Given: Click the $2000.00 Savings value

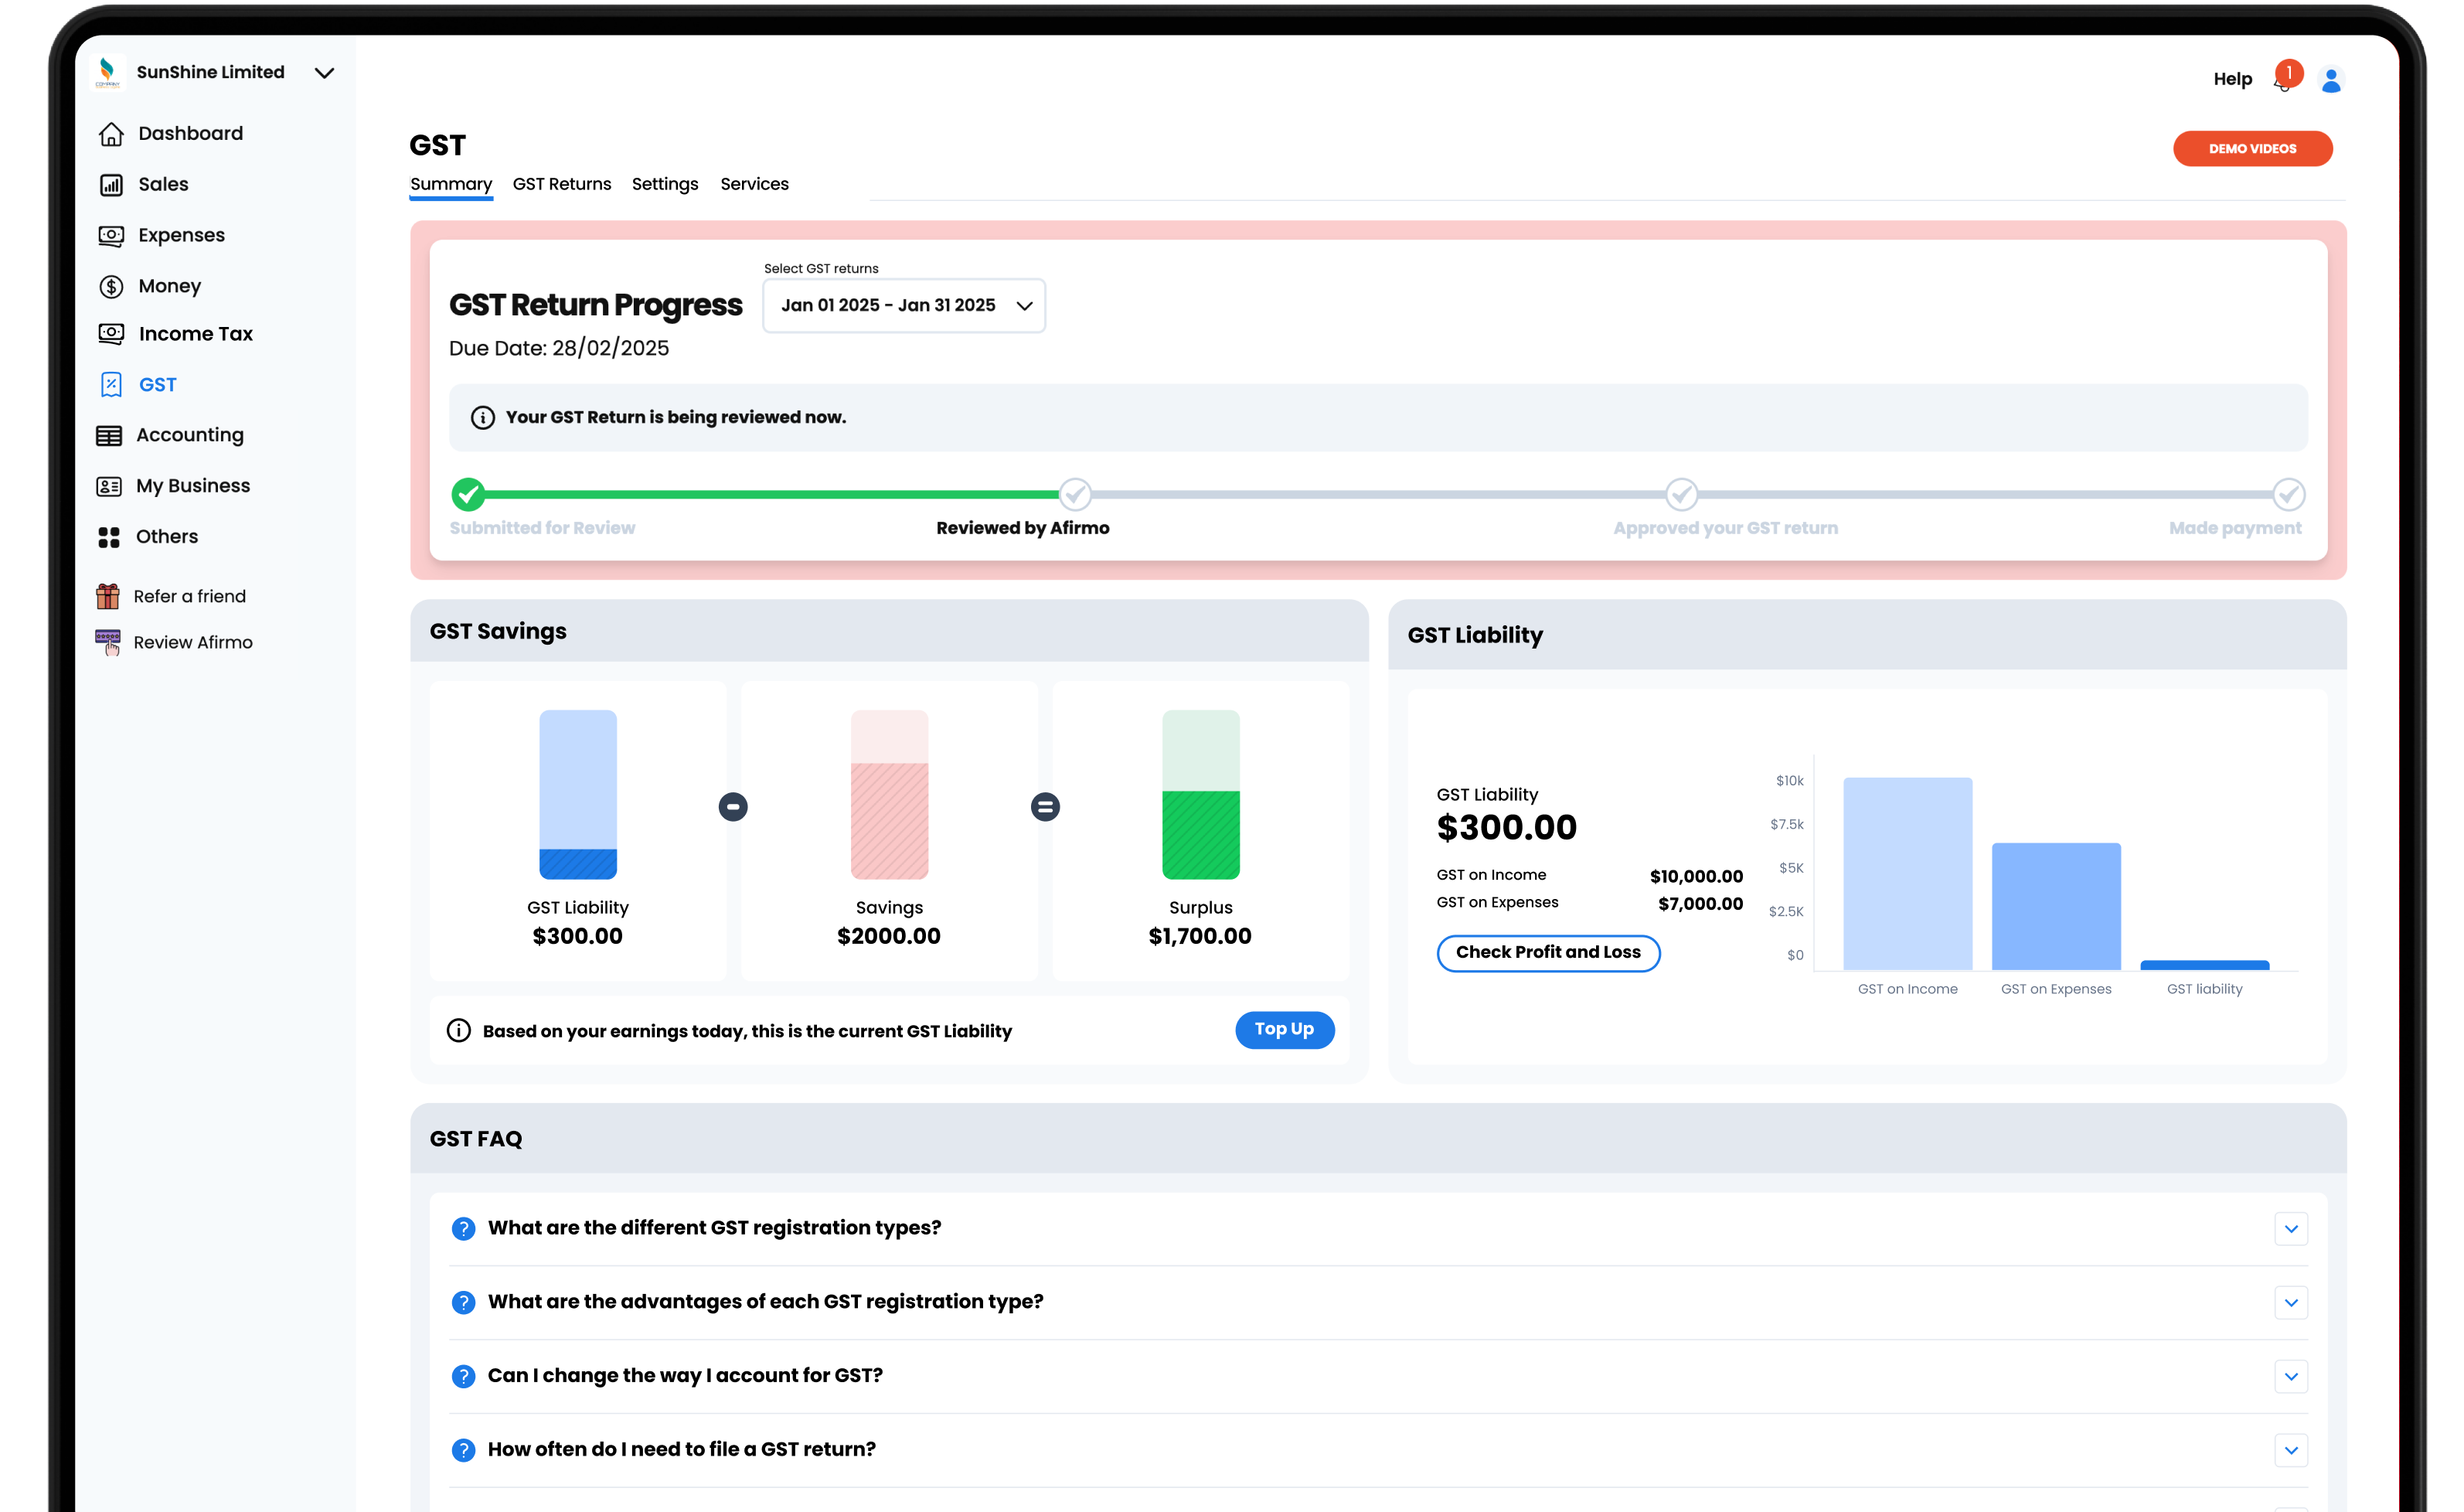Looking at the screenshot, I should pyautogui.click(x=889, y=937).
